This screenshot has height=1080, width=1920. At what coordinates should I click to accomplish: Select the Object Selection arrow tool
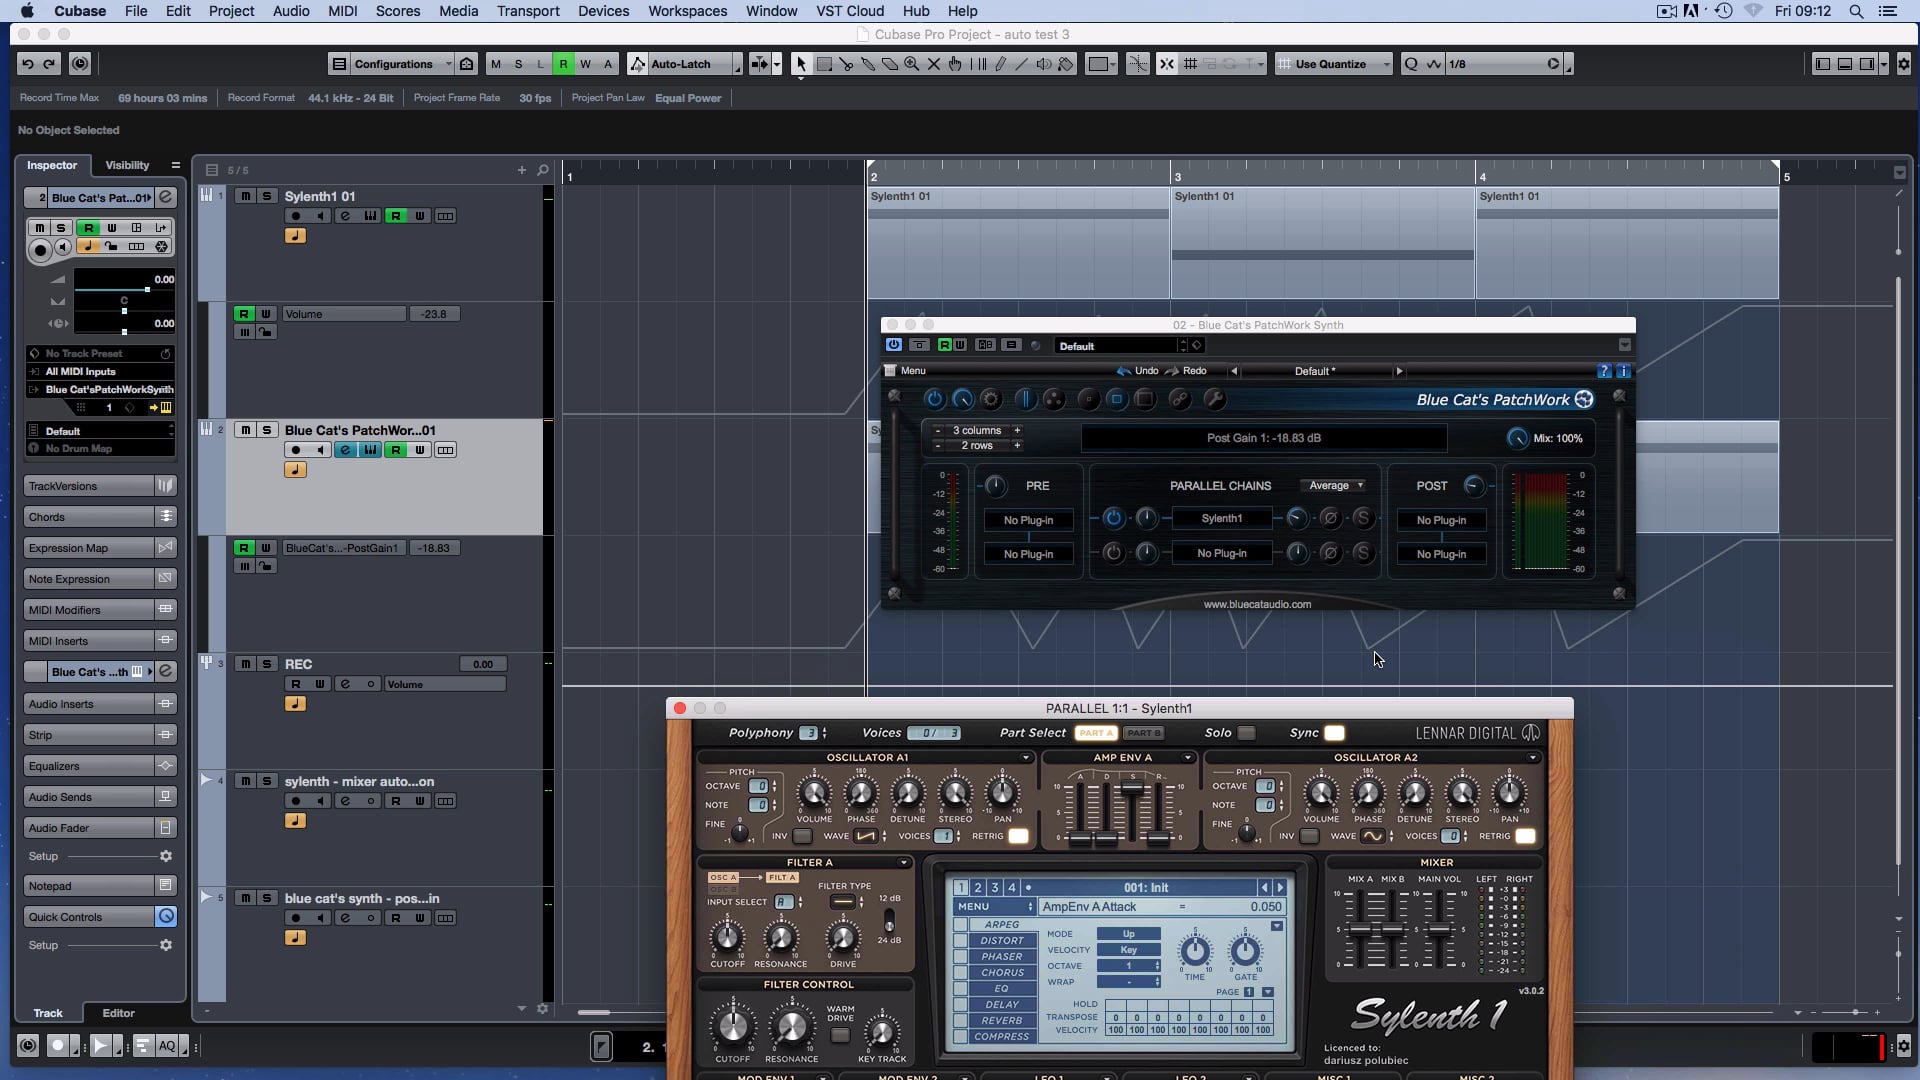(800, 64)
